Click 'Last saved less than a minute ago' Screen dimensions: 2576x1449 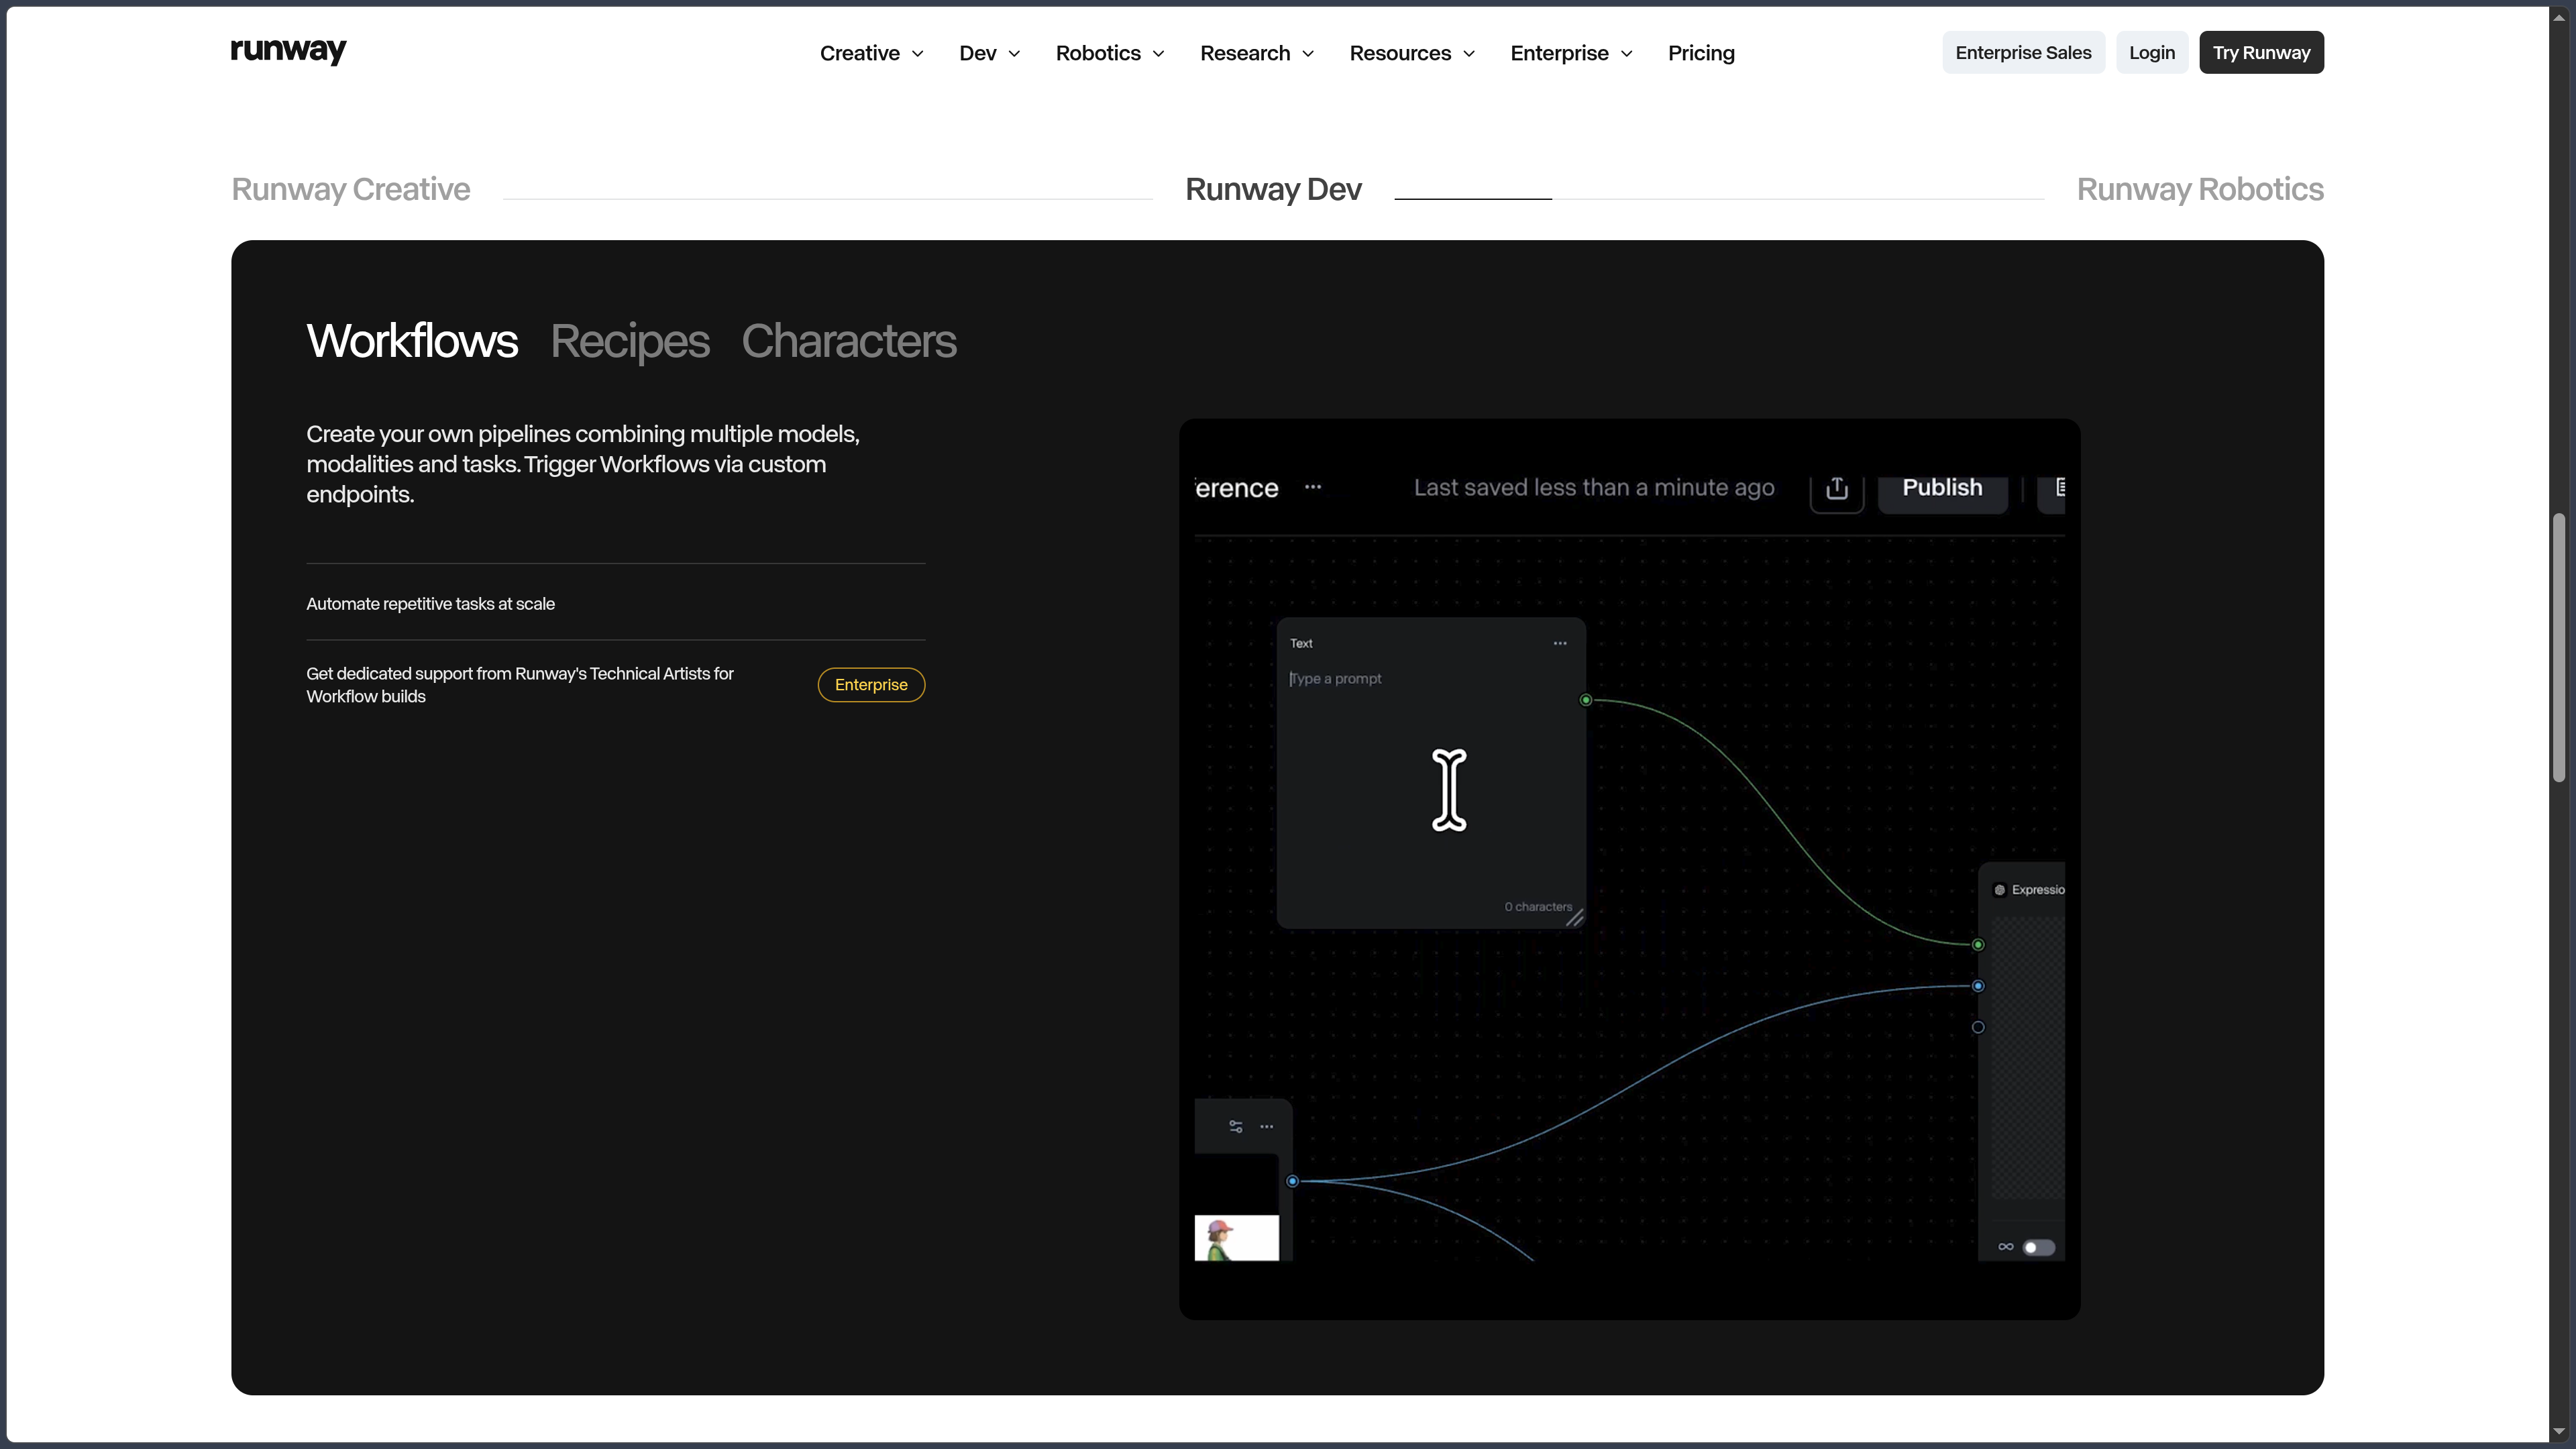1594,488
